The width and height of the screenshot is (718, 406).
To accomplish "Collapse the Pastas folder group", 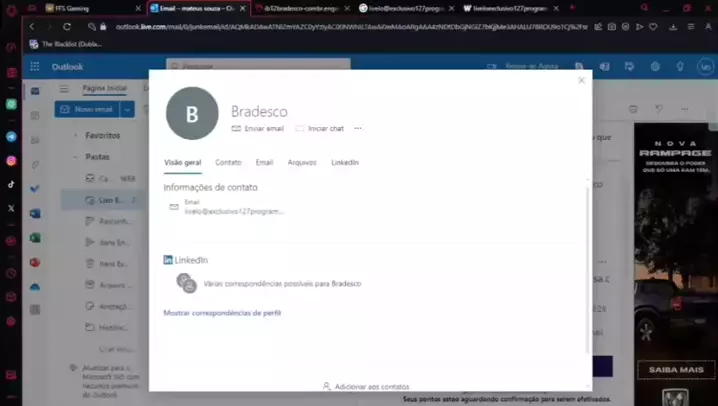I will 76,157.
